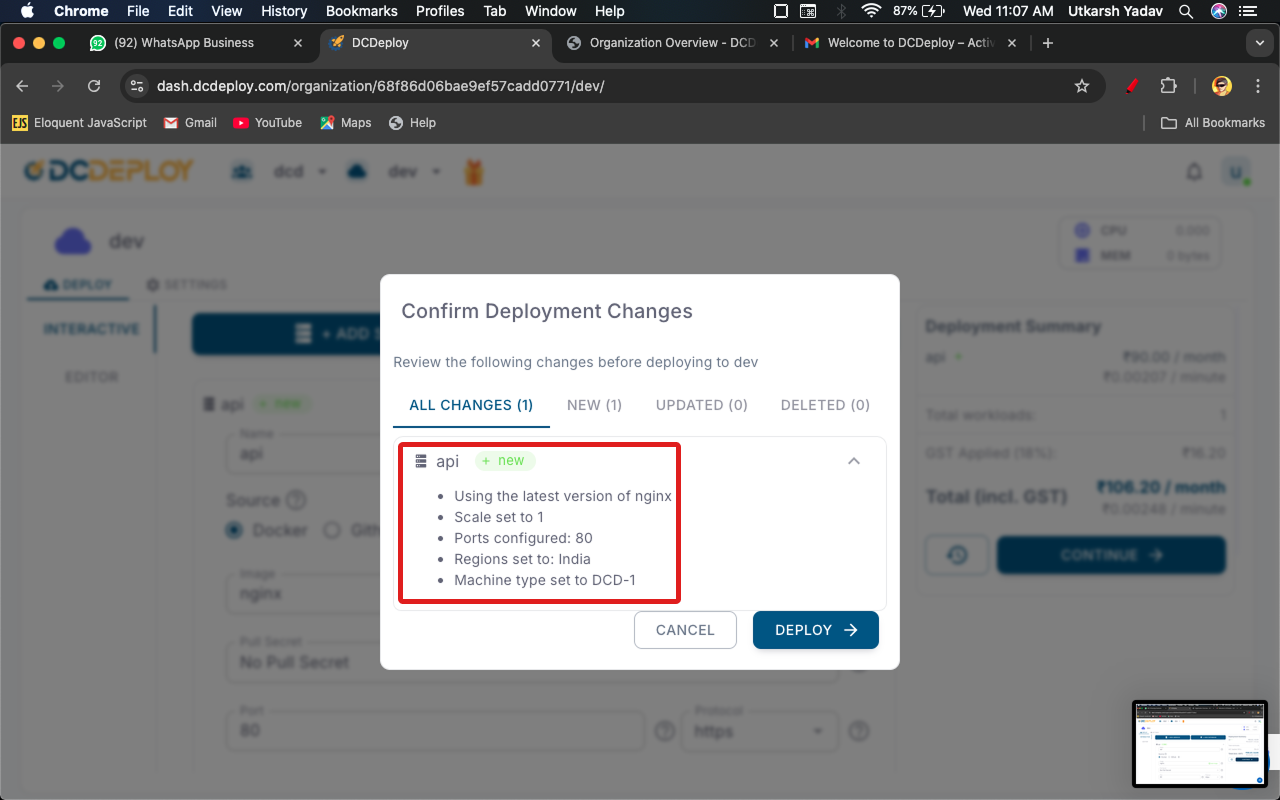This screenshot has height=800, width=1280.
Task: Click the organization people icon
Action: coord(242,172)
